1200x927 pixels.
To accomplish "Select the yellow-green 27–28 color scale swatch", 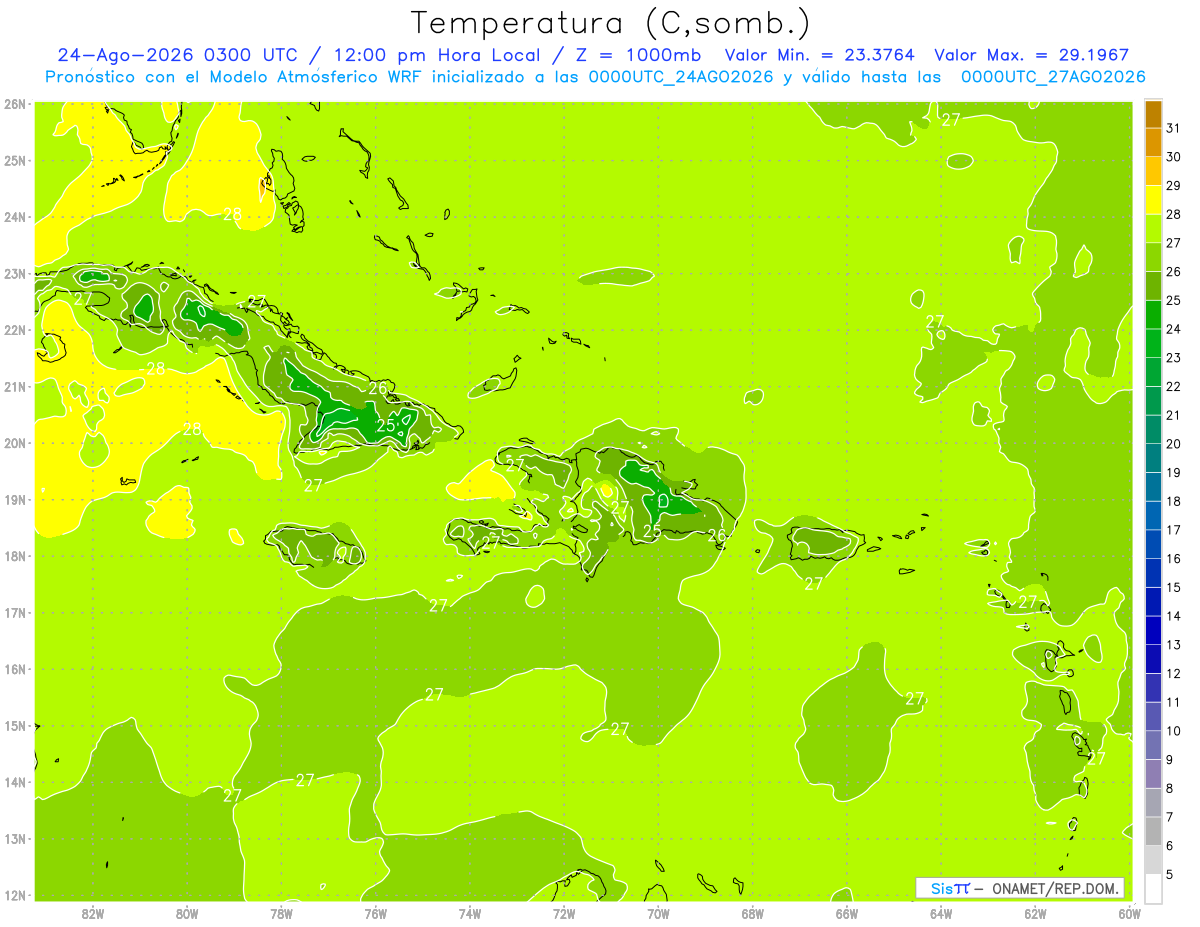I will point(1153,229).
